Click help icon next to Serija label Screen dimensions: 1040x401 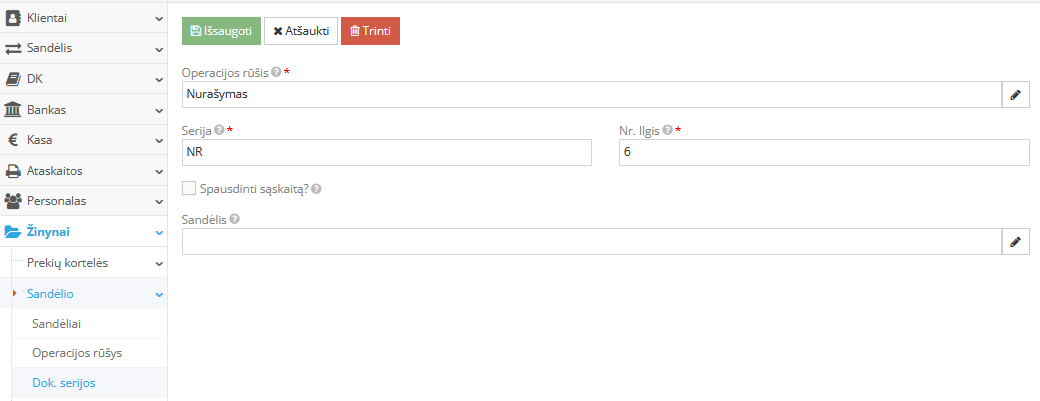(219, 130)
